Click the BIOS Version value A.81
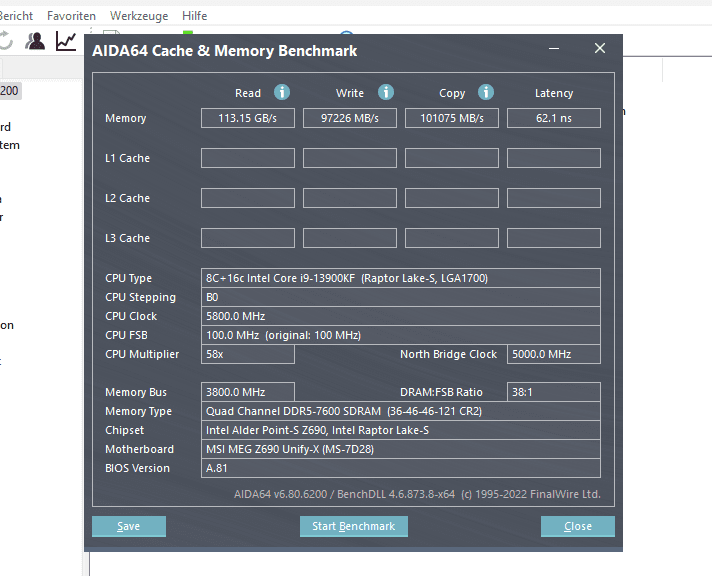 [x=400, y=468]
